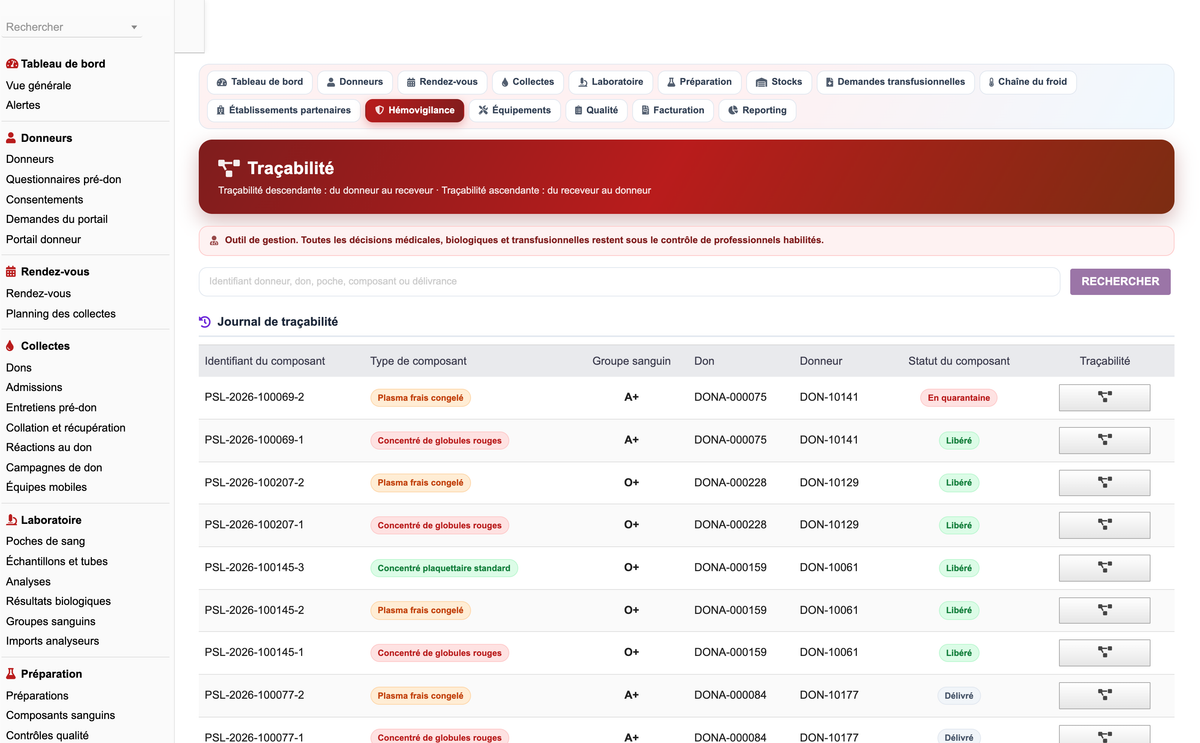Open the Facturation tab
Screen dimensions: 1200x743
pos(673,110)
